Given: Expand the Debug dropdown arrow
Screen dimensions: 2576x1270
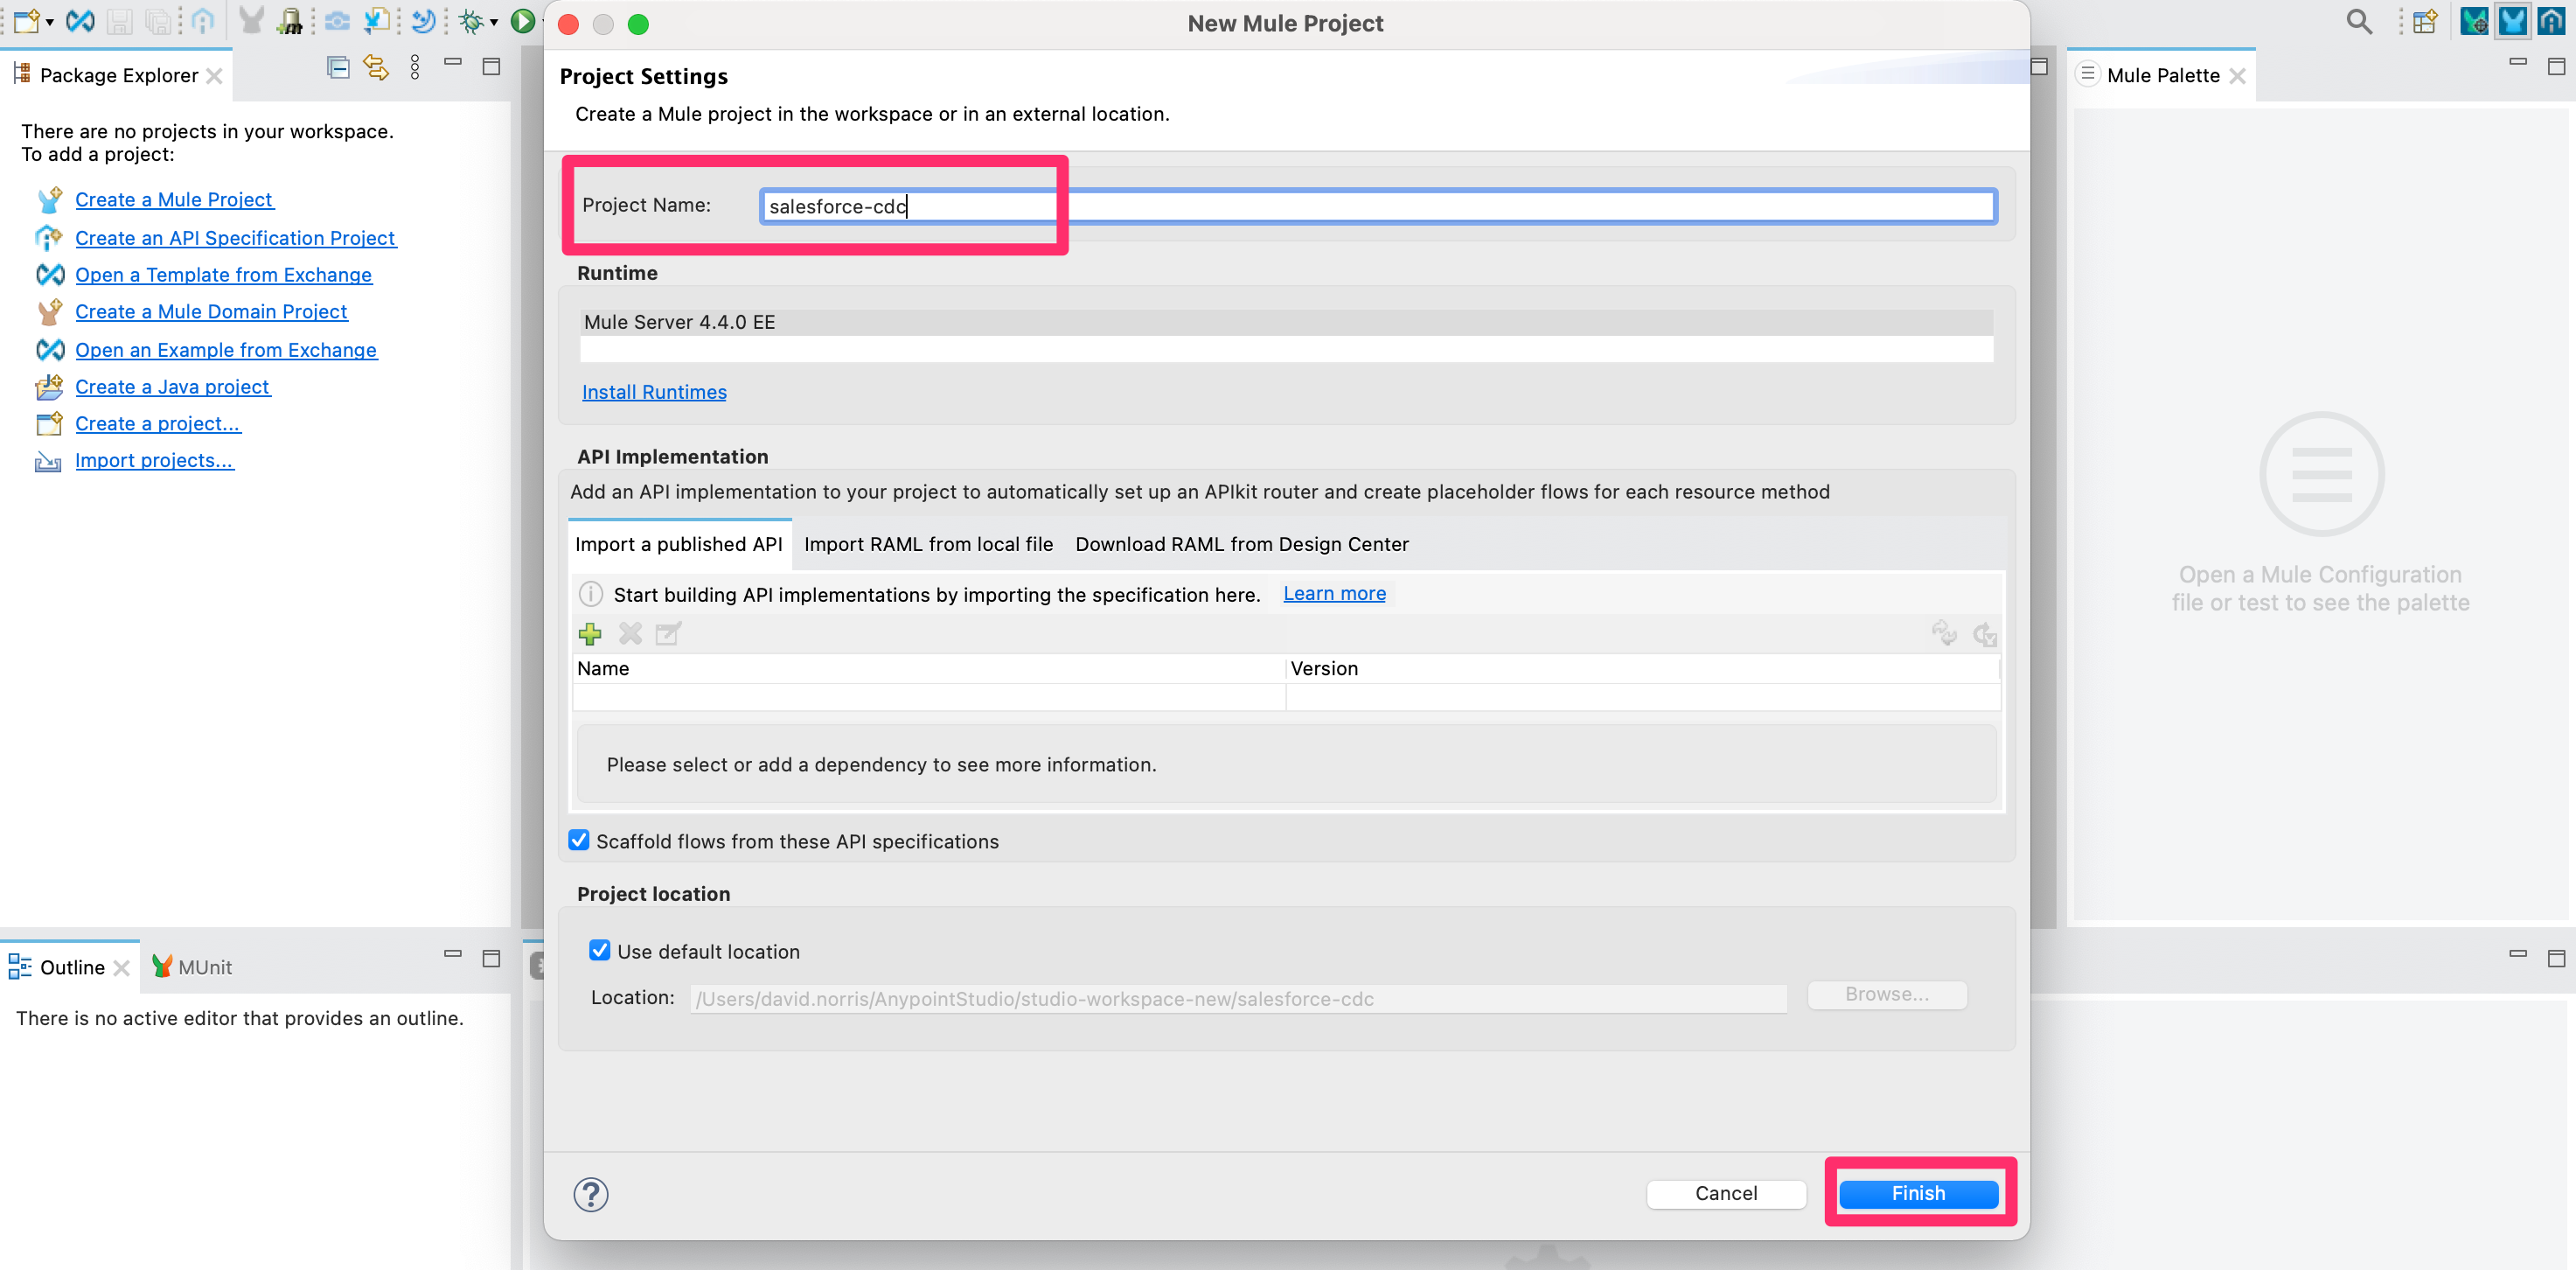Looking at the screenshot, I should click(x=494, y=22).
